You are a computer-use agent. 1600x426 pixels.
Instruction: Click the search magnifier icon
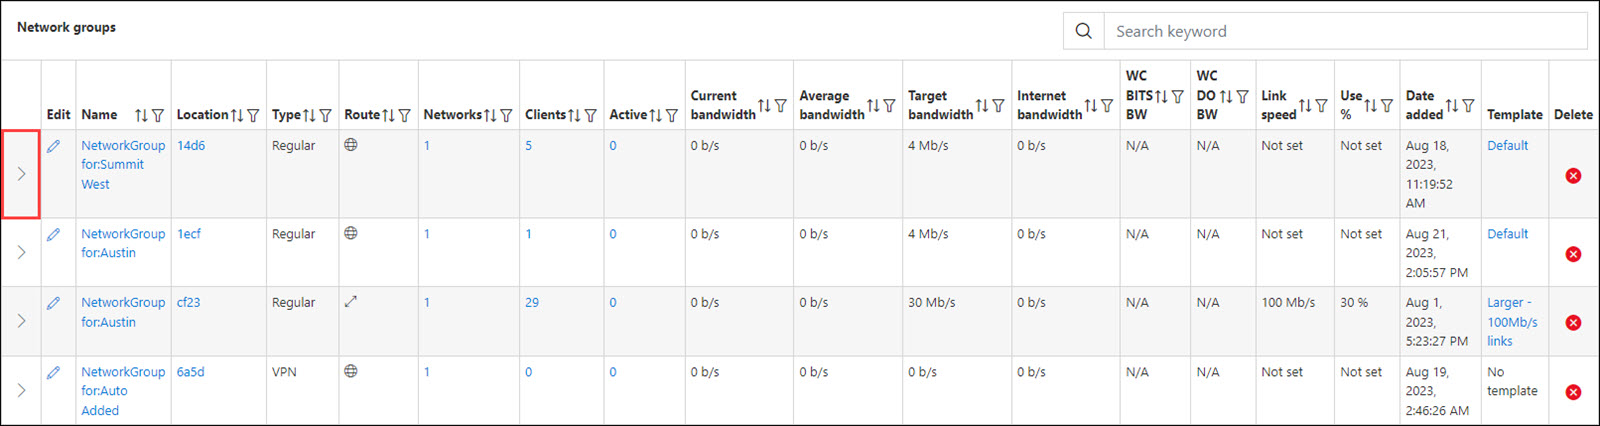(1083, 31)
